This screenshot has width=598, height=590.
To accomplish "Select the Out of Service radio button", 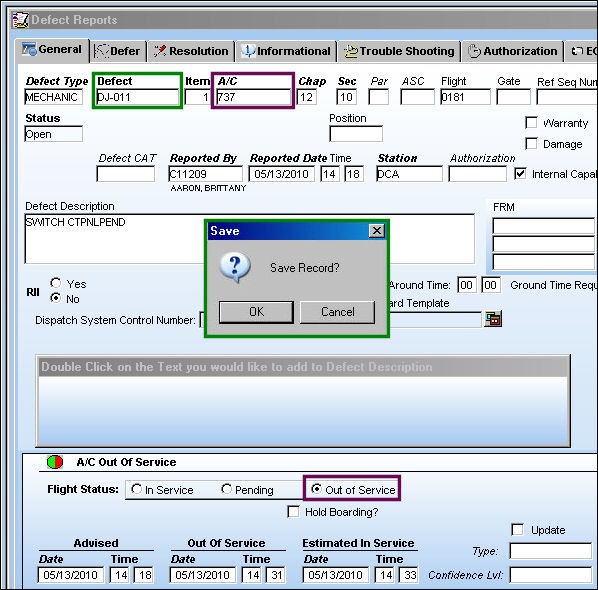I will [316, 489].
